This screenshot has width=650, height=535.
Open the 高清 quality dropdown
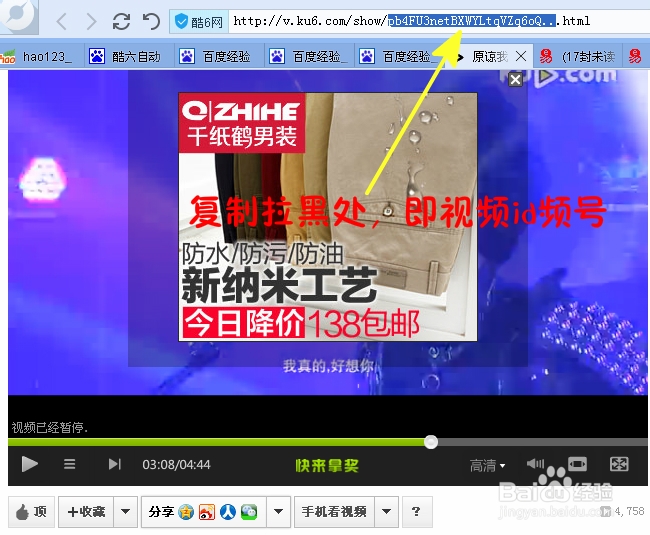tap(487, 465)
